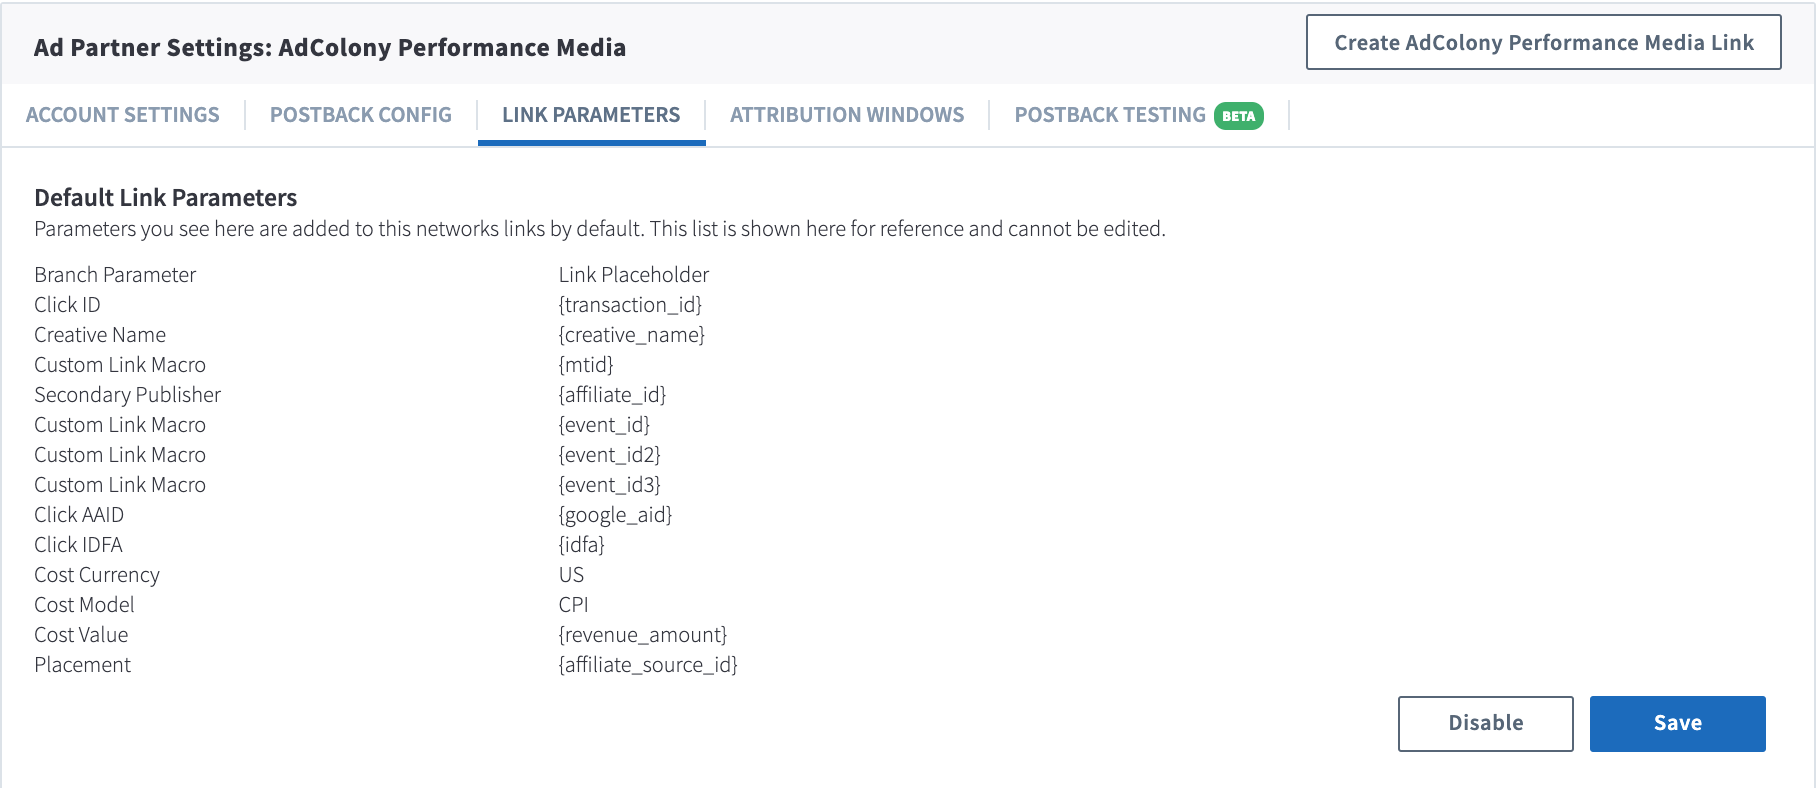Click the green BETA badge
Image resolution: width=1816 pixels, height=788 pixels.
[1239, 116]
